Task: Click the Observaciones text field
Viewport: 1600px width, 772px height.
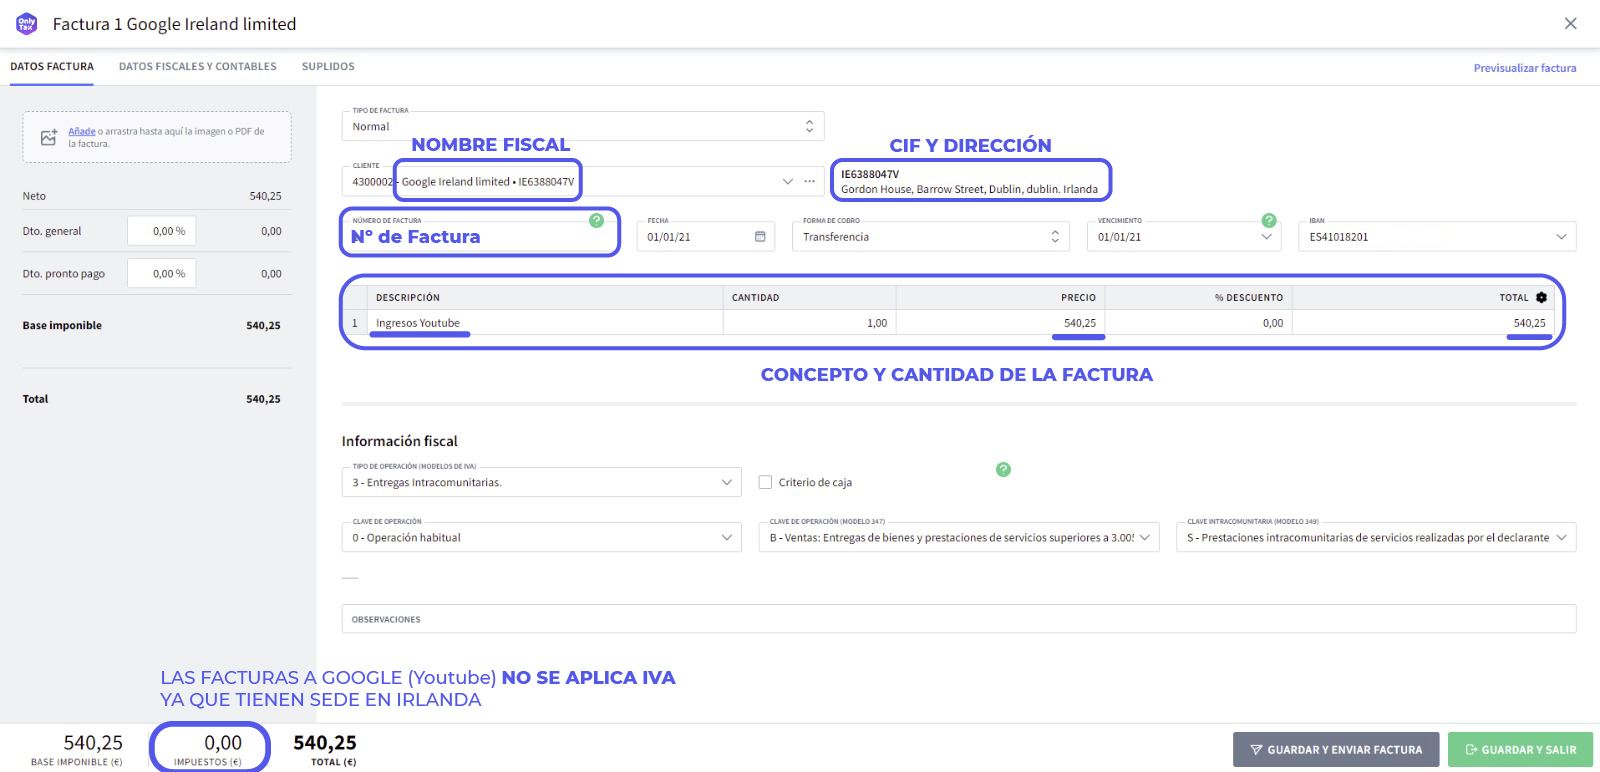Action: pos(958,619)
